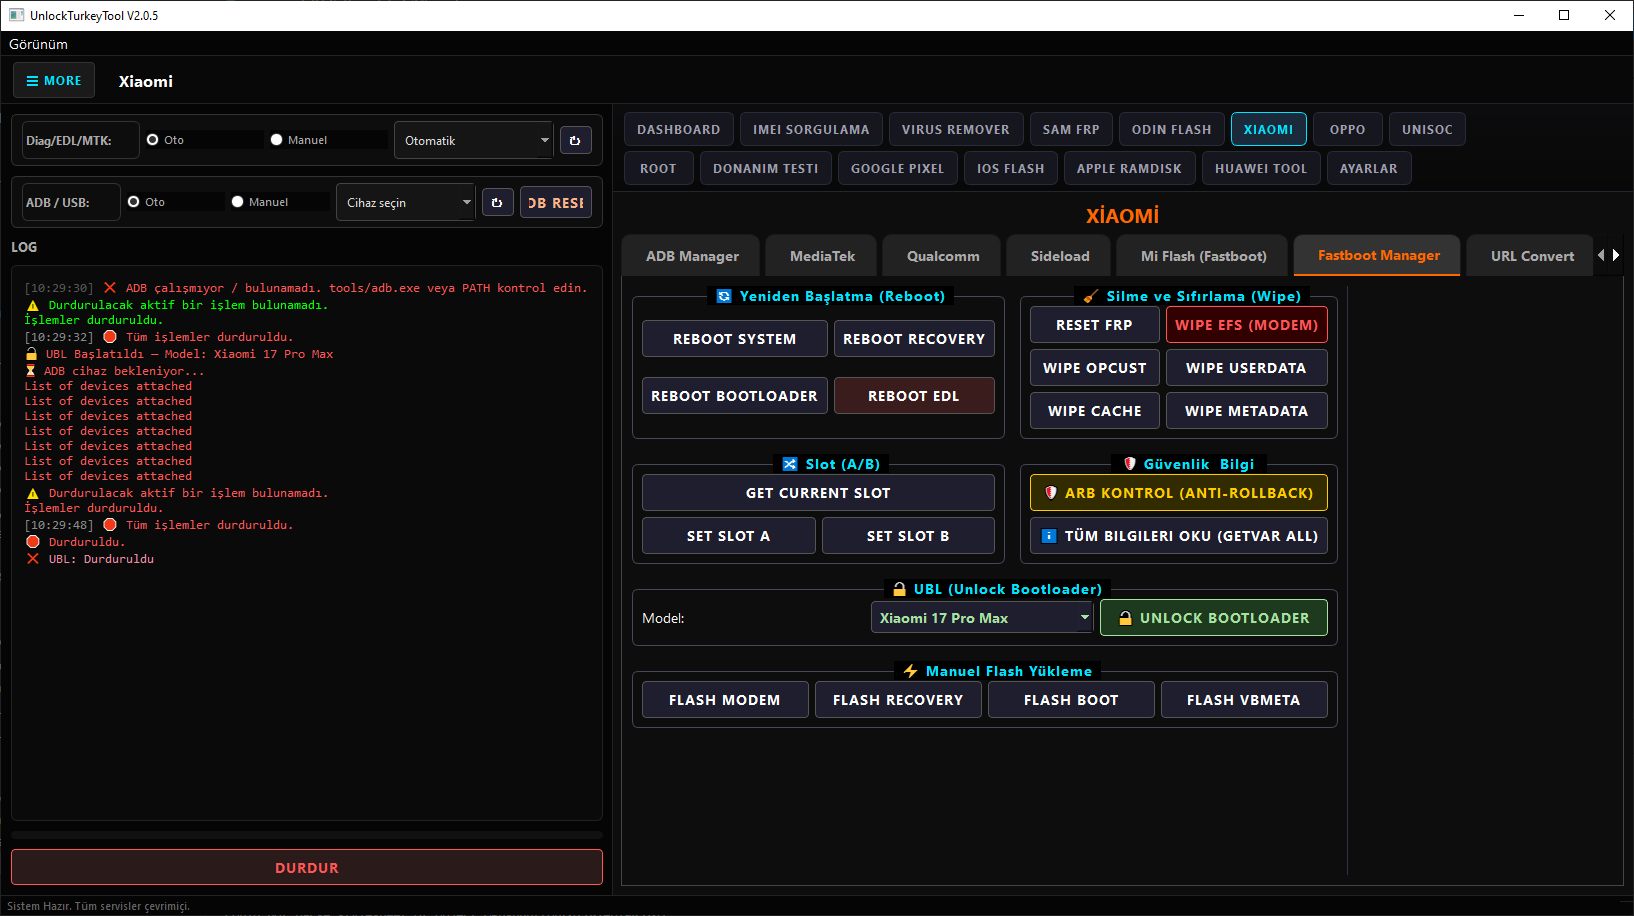1634x916 pixels.
Task: Select Manuel radio for Diag/EDL/MTK
Action: 277,140
